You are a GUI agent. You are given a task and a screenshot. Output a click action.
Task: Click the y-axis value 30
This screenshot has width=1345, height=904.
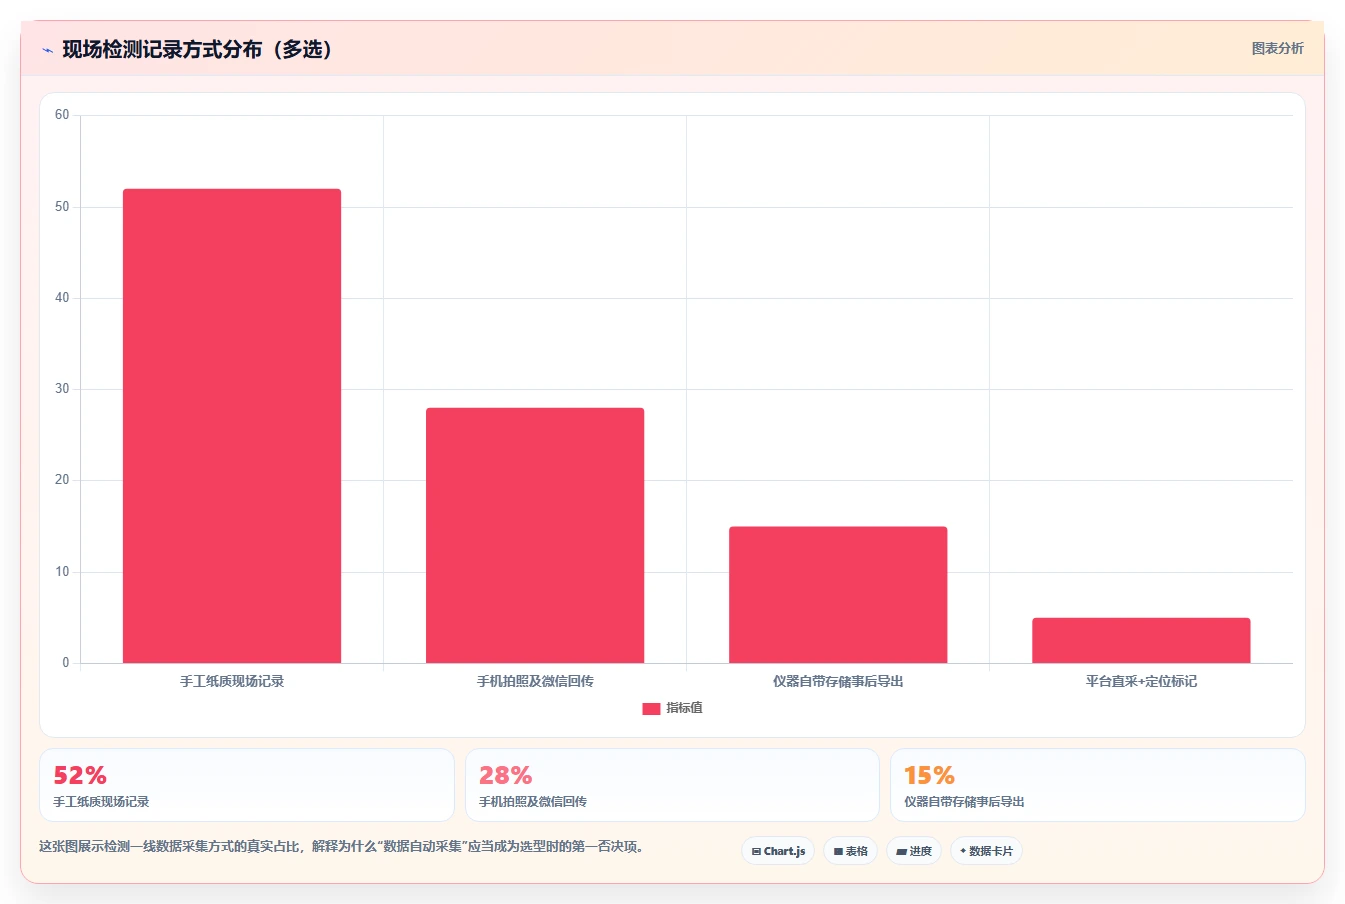pyautogui.click(x=62, y=389)
